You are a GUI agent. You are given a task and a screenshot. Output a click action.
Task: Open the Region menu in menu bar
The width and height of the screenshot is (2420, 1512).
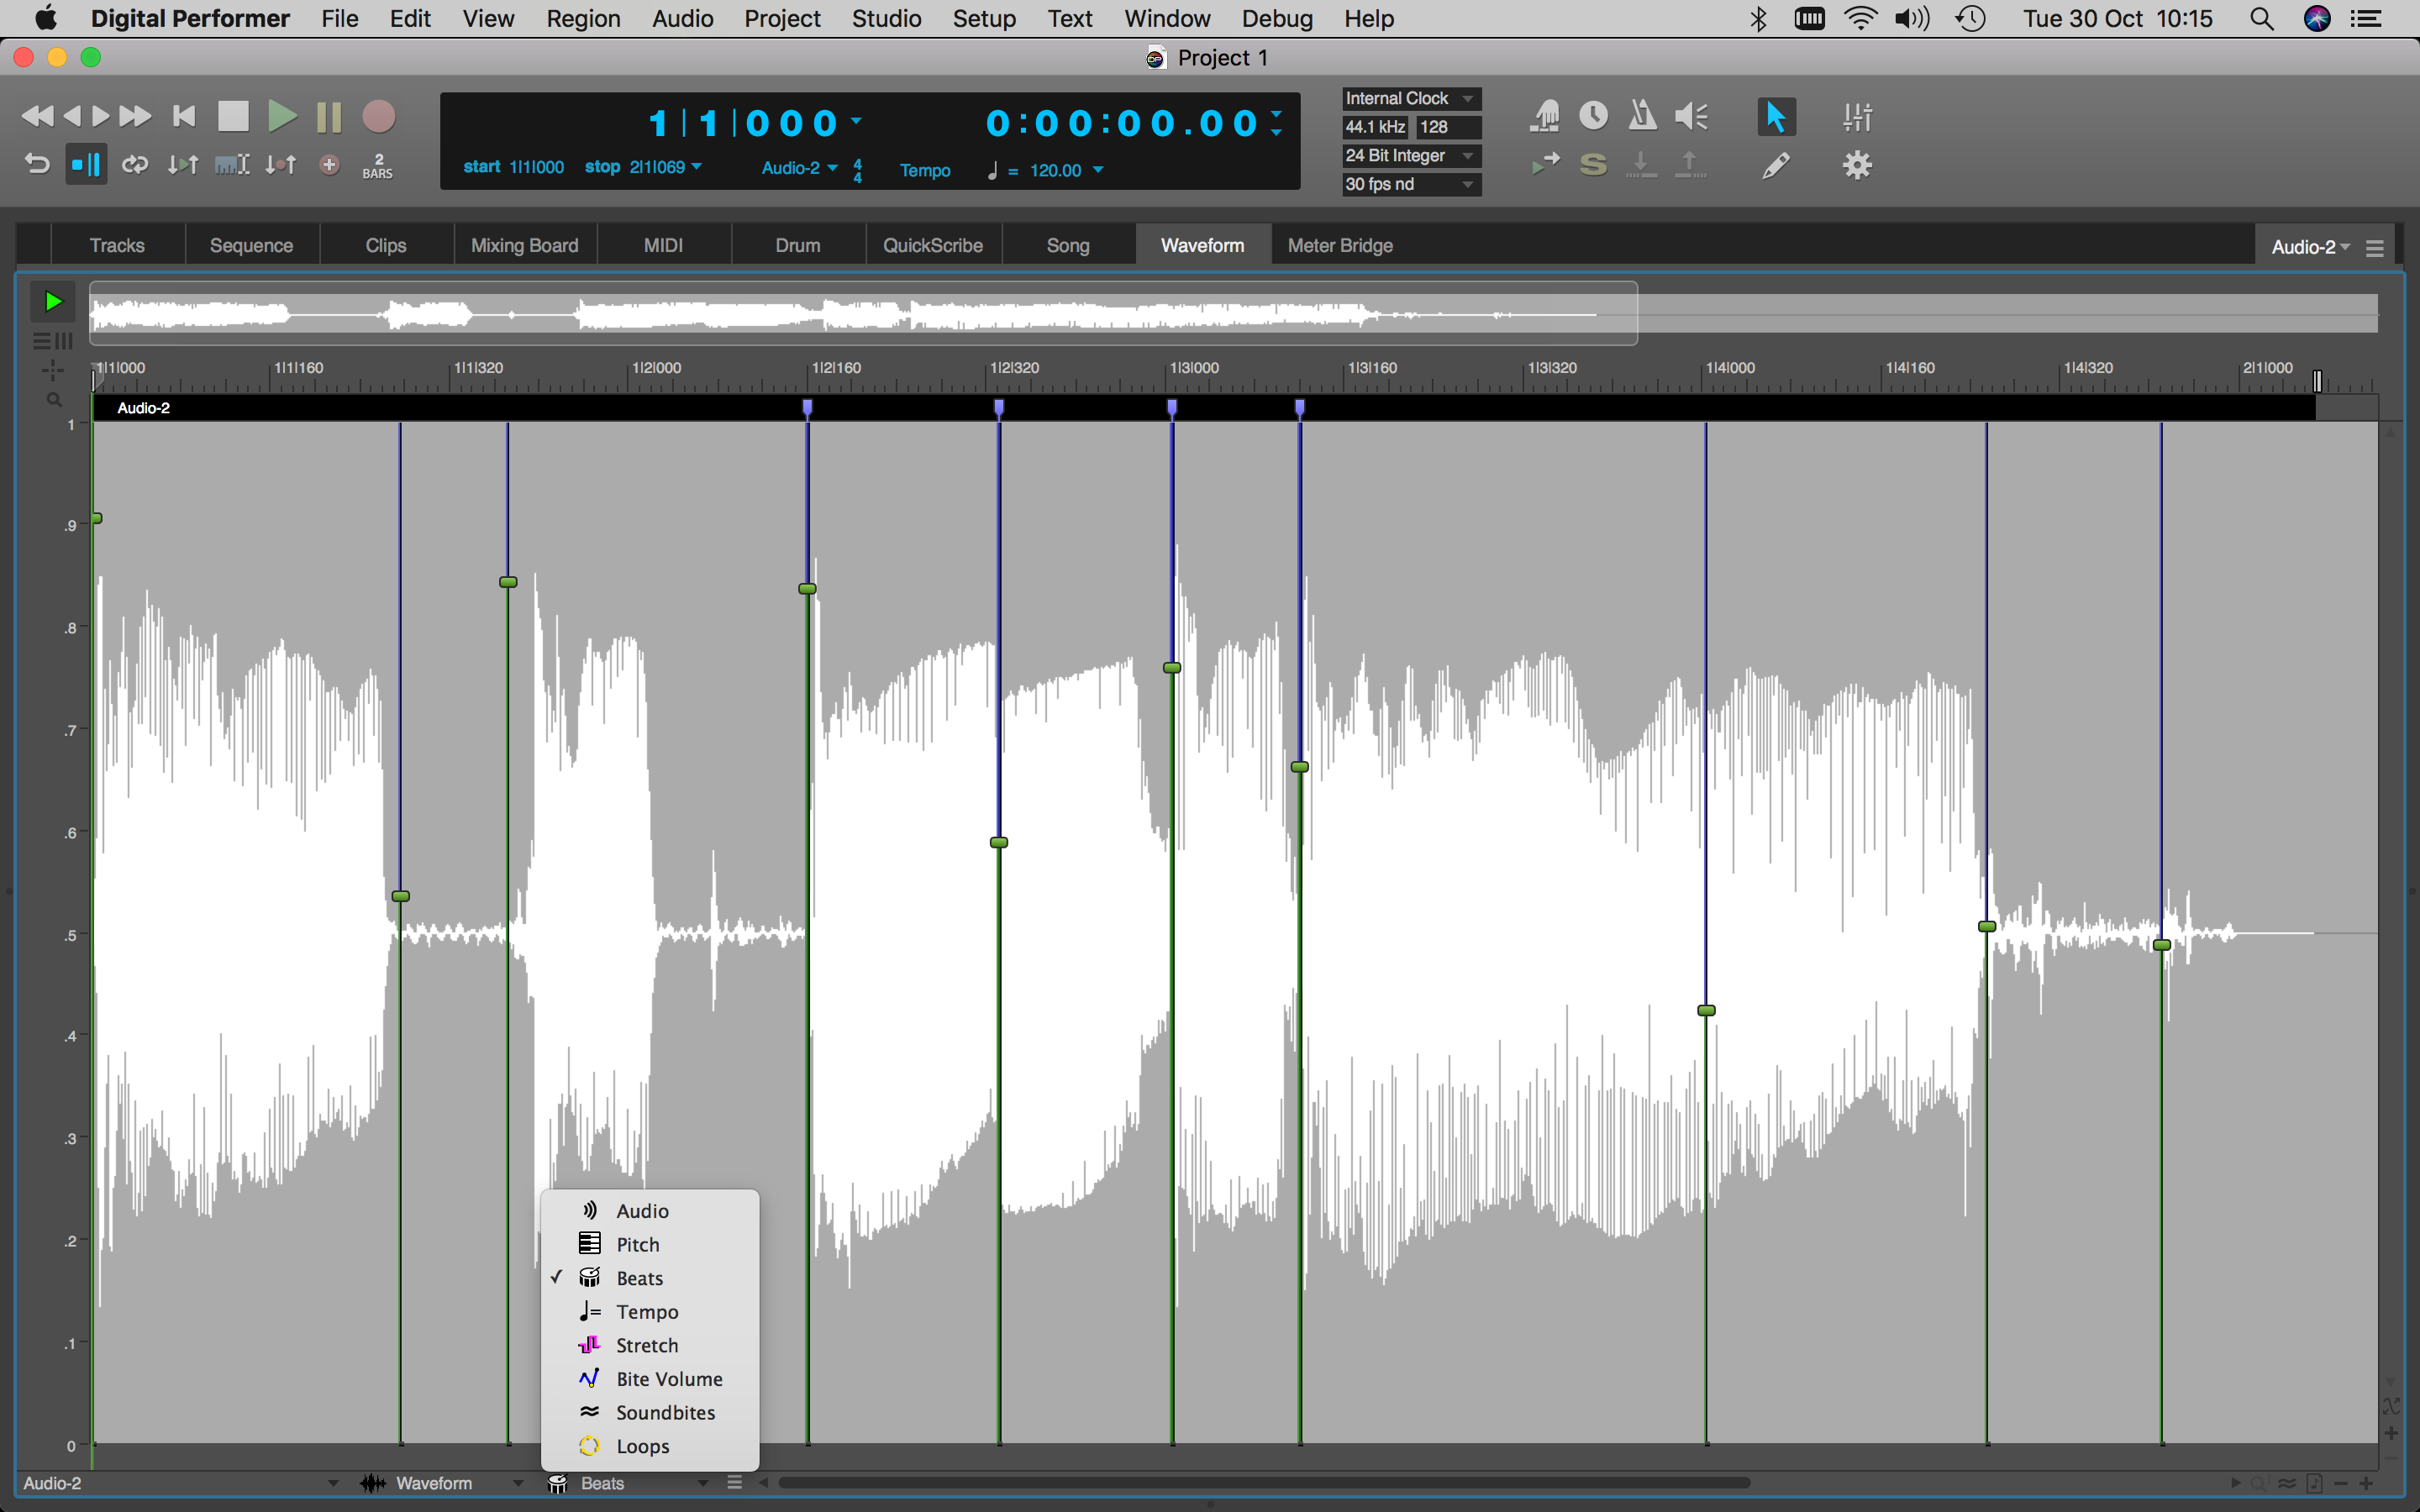pos(583,19)
